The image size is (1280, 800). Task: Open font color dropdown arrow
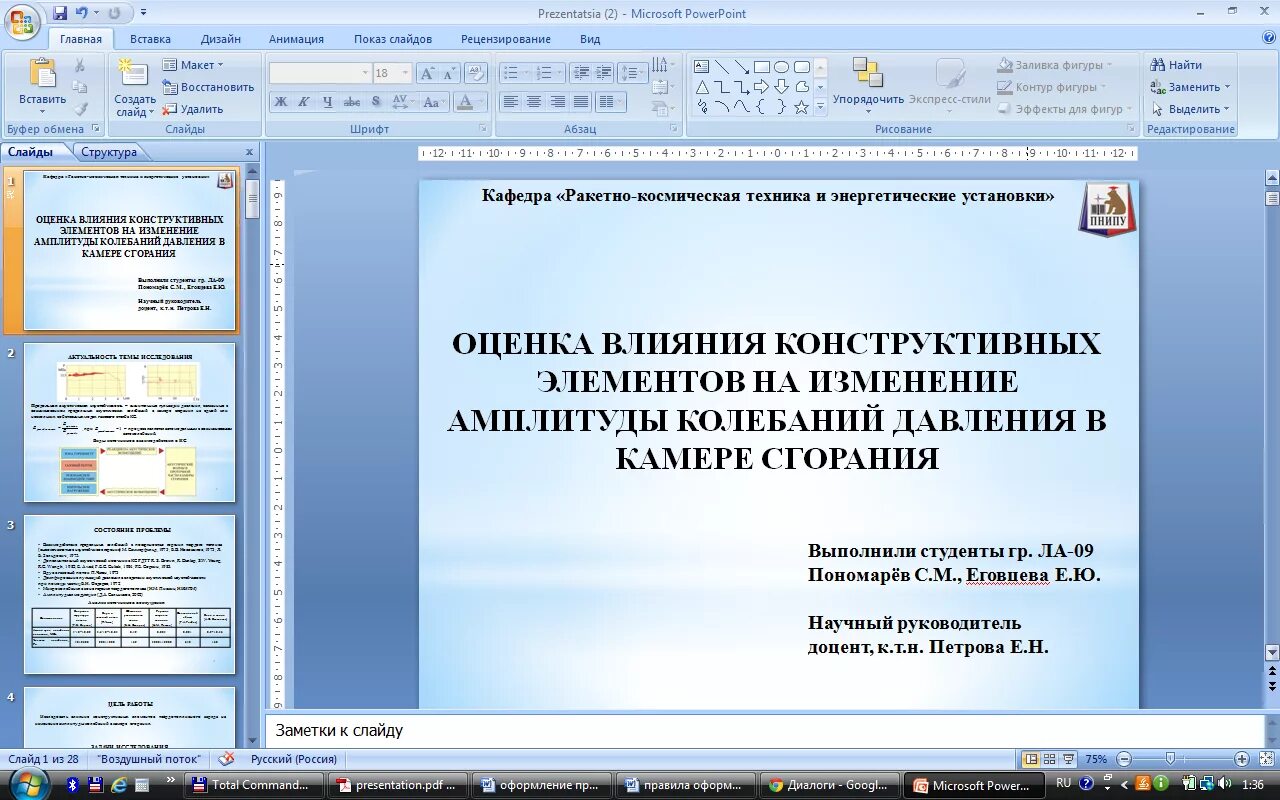tap(480, 102)
